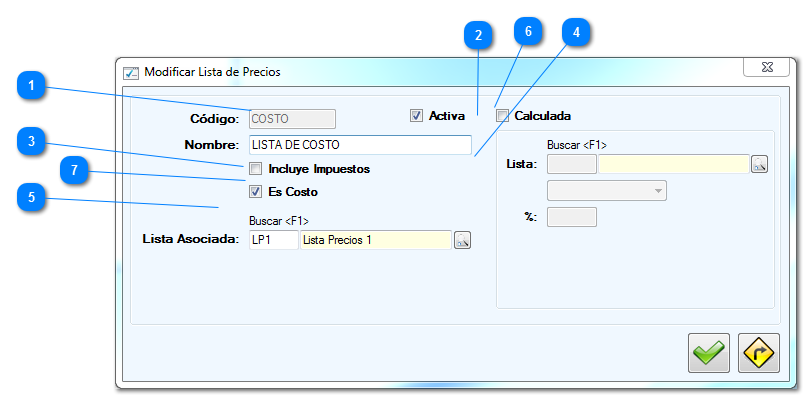Viewport: 806px width, 398px height.
Task: Check the Incluye Impuestos checkbox
Action: pos(255,168)
